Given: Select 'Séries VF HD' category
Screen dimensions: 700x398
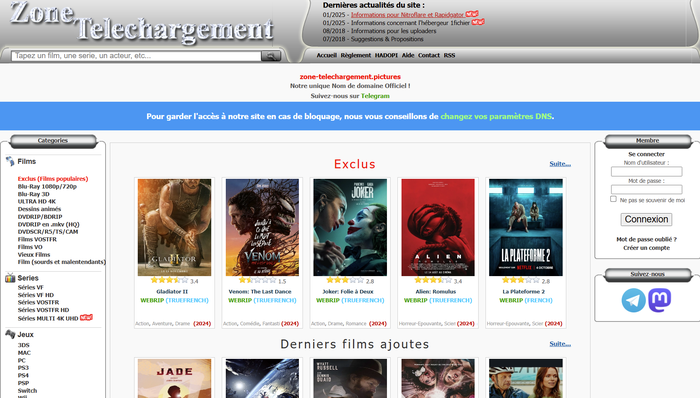Looking at the screenshot, I should point(36,295).
